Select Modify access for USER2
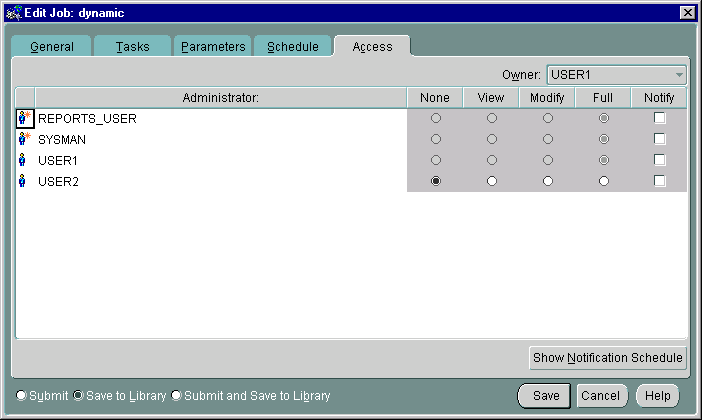The width and height of the screenshot is (702, 420). [x=547, y=181]
